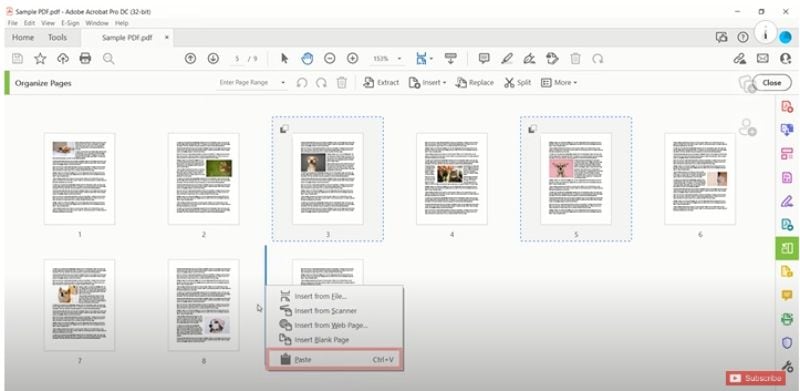The height and width of the screenshot is (391, 800).
Task: Click the stamp tool icon
Action: 552,59
